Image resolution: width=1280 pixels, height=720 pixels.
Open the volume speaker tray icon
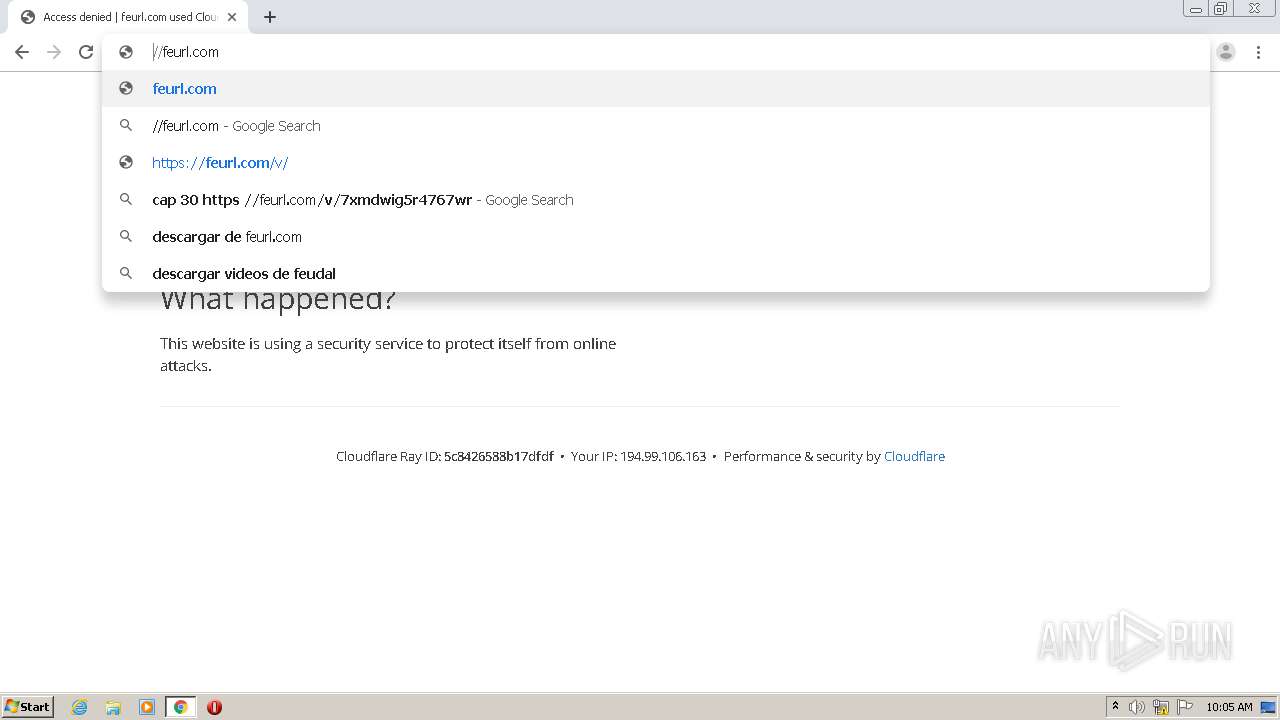(1137, 707)
